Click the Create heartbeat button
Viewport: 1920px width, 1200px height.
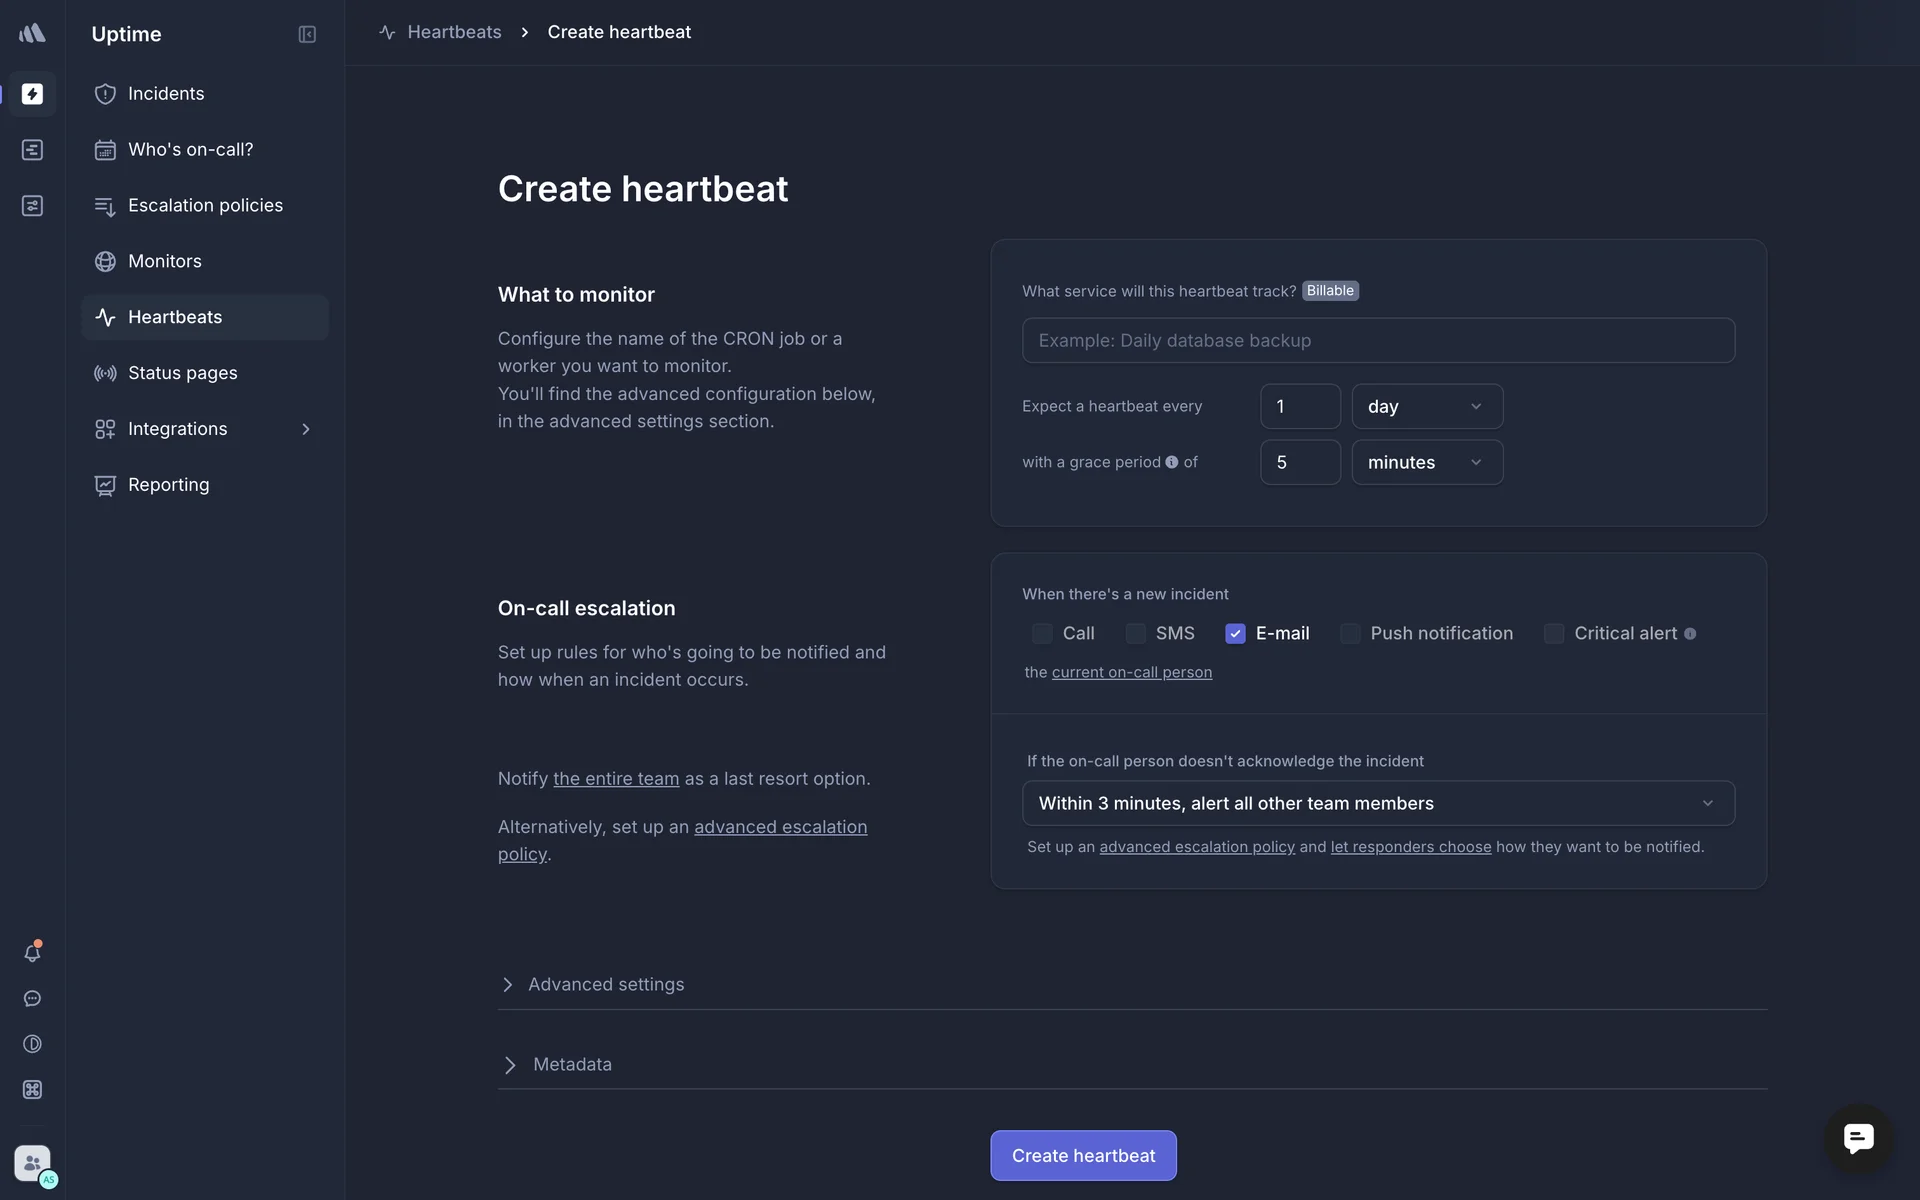[1083, 1155]
